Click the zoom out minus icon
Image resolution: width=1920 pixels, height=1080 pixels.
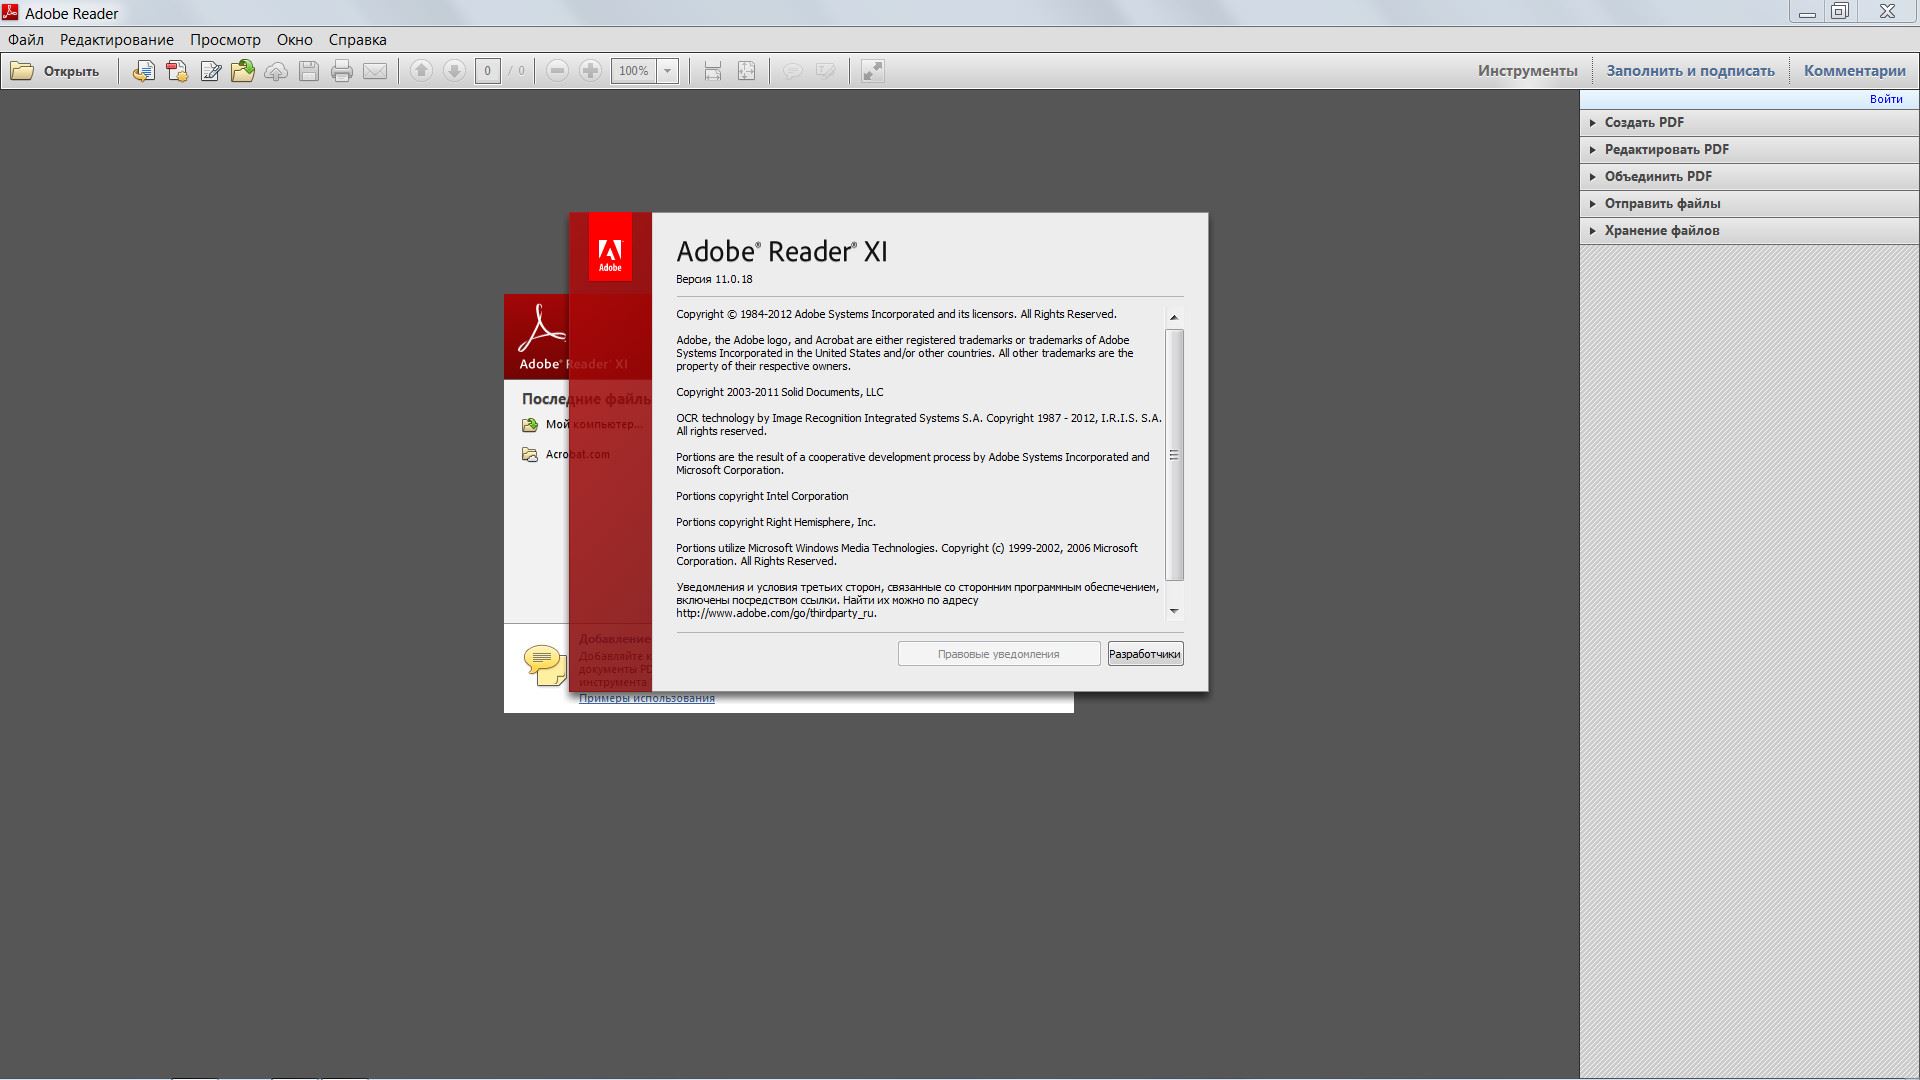(x=558, y=71)
